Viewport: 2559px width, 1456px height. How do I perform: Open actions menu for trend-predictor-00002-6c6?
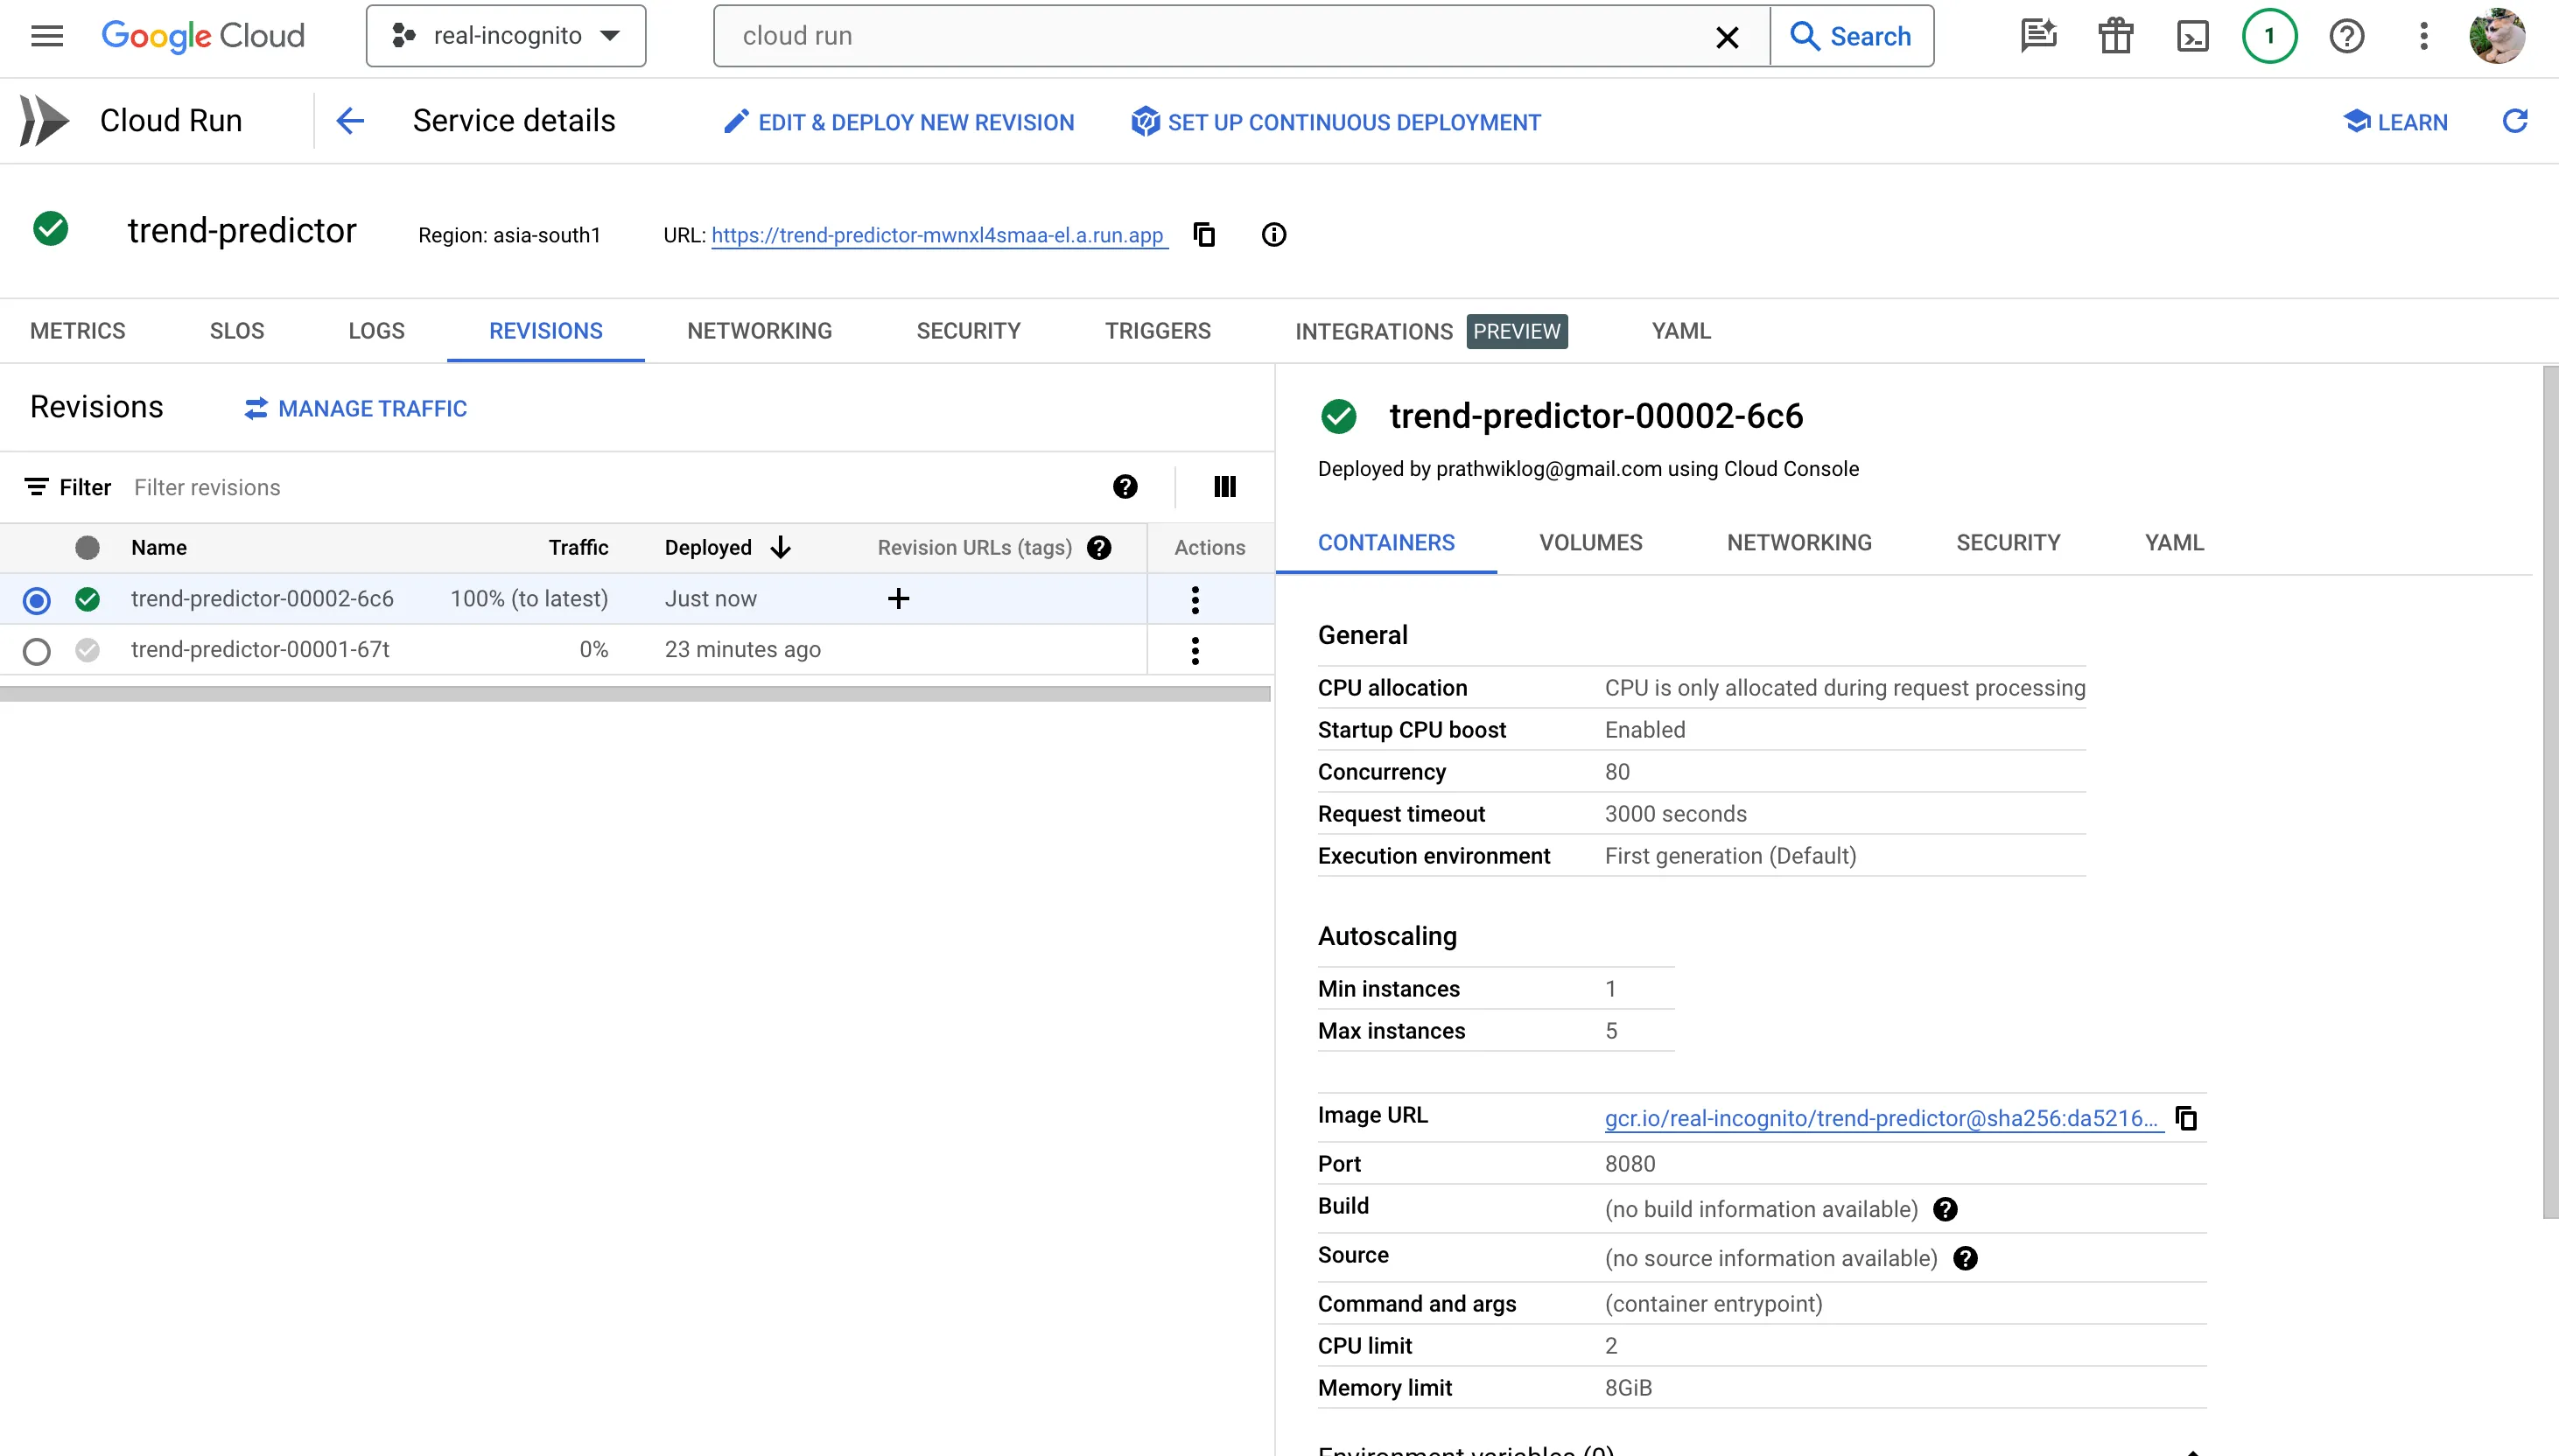pos(1195,600)
